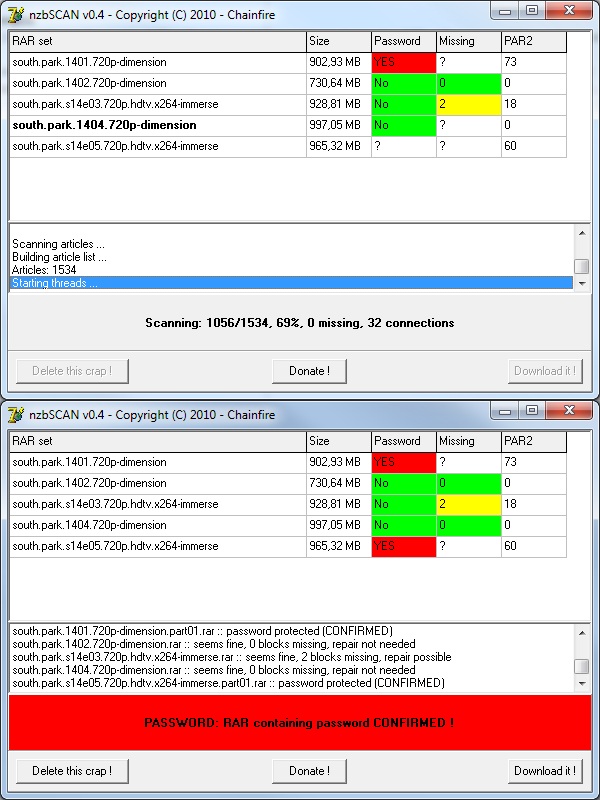
Task: Click scrollbar thumb in top window log
Action: pos(582,266)
